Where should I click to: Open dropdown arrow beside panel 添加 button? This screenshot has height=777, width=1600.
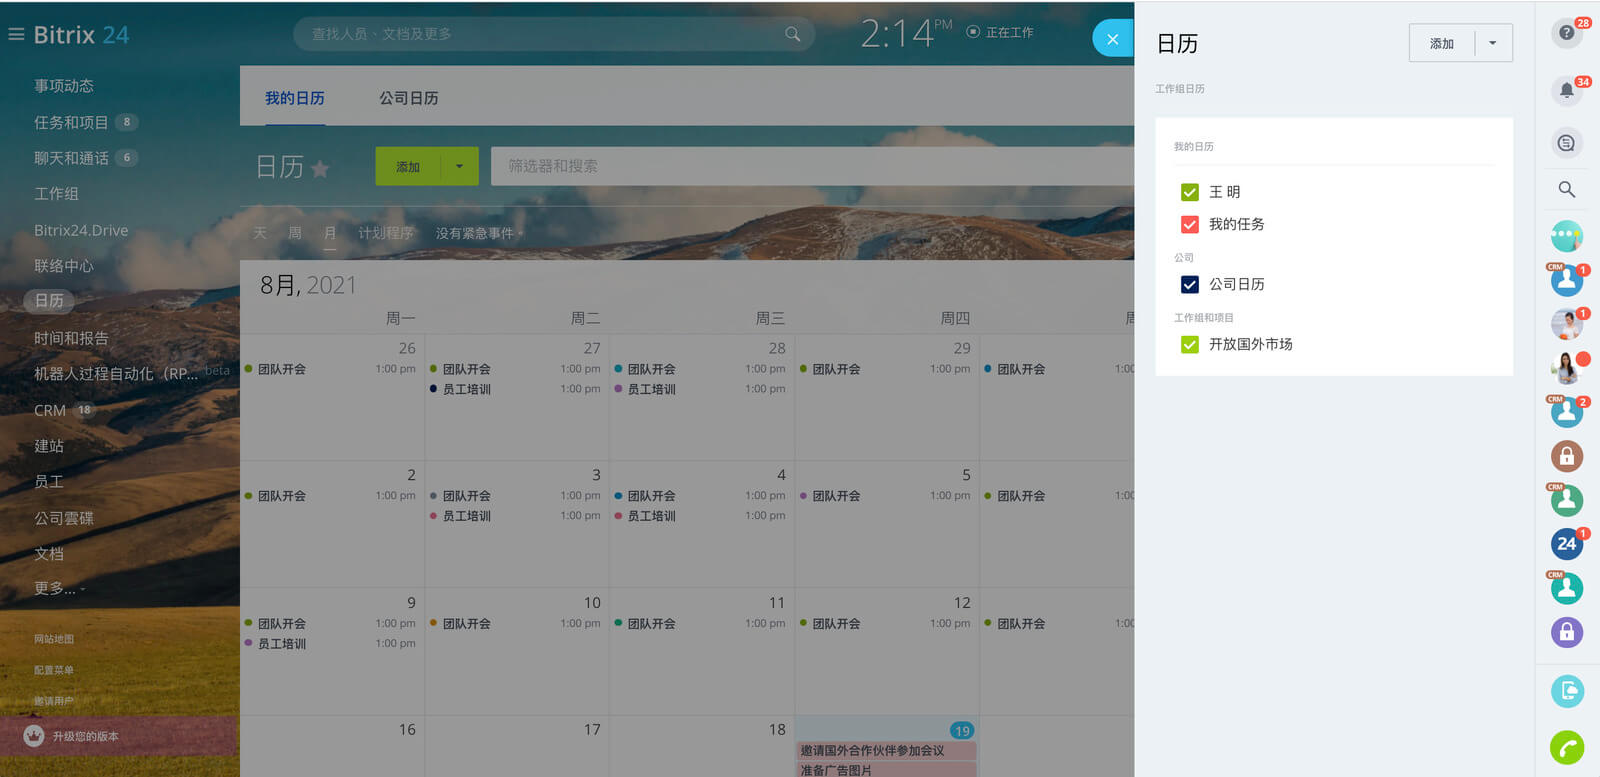click(x=1493, y=43)
